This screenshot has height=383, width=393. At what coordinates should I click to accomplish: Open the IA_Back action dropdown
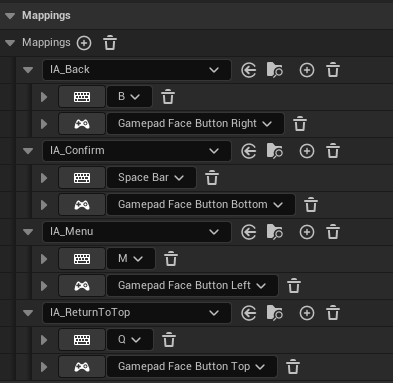coord(137,70)
